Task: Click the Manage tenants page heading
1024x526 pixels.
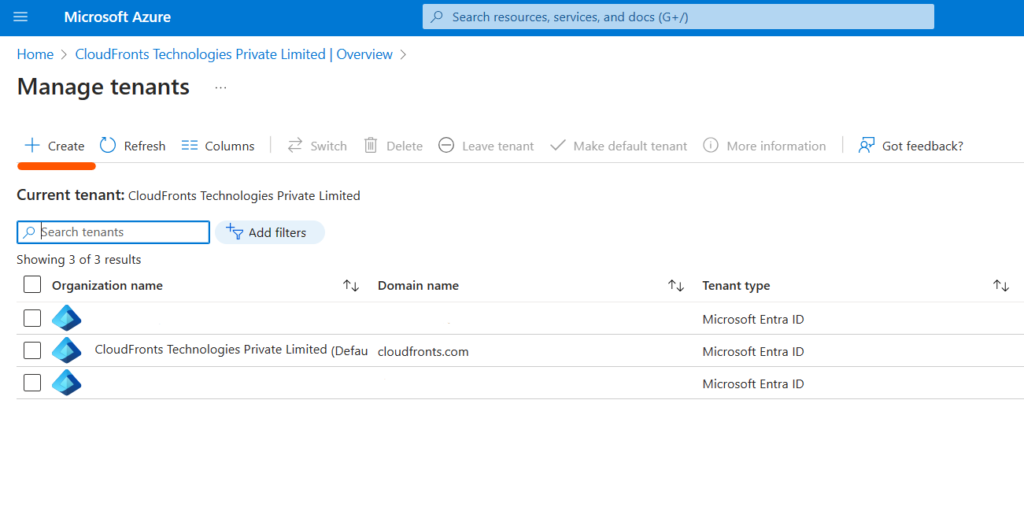Action: 103,87
